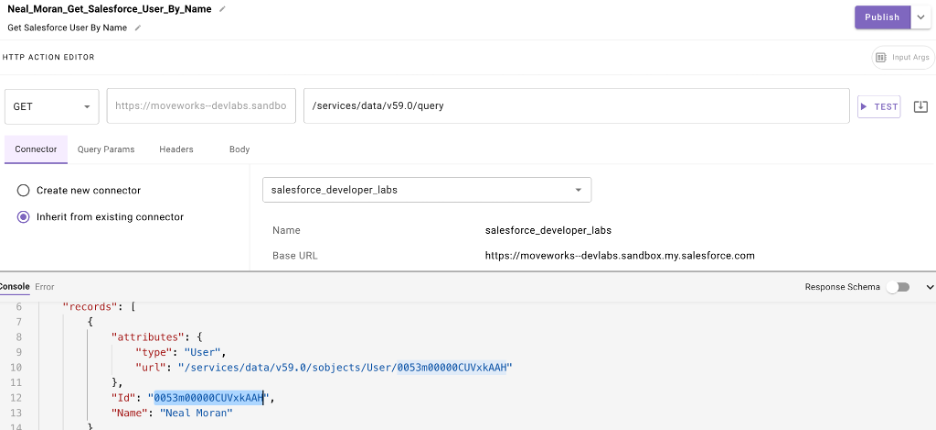Image resolution: width=936 pixels, height=430 pixels.
Task: Edit the description pencil icon beside Get Salesforce User By Name
Action: (138, 28)
